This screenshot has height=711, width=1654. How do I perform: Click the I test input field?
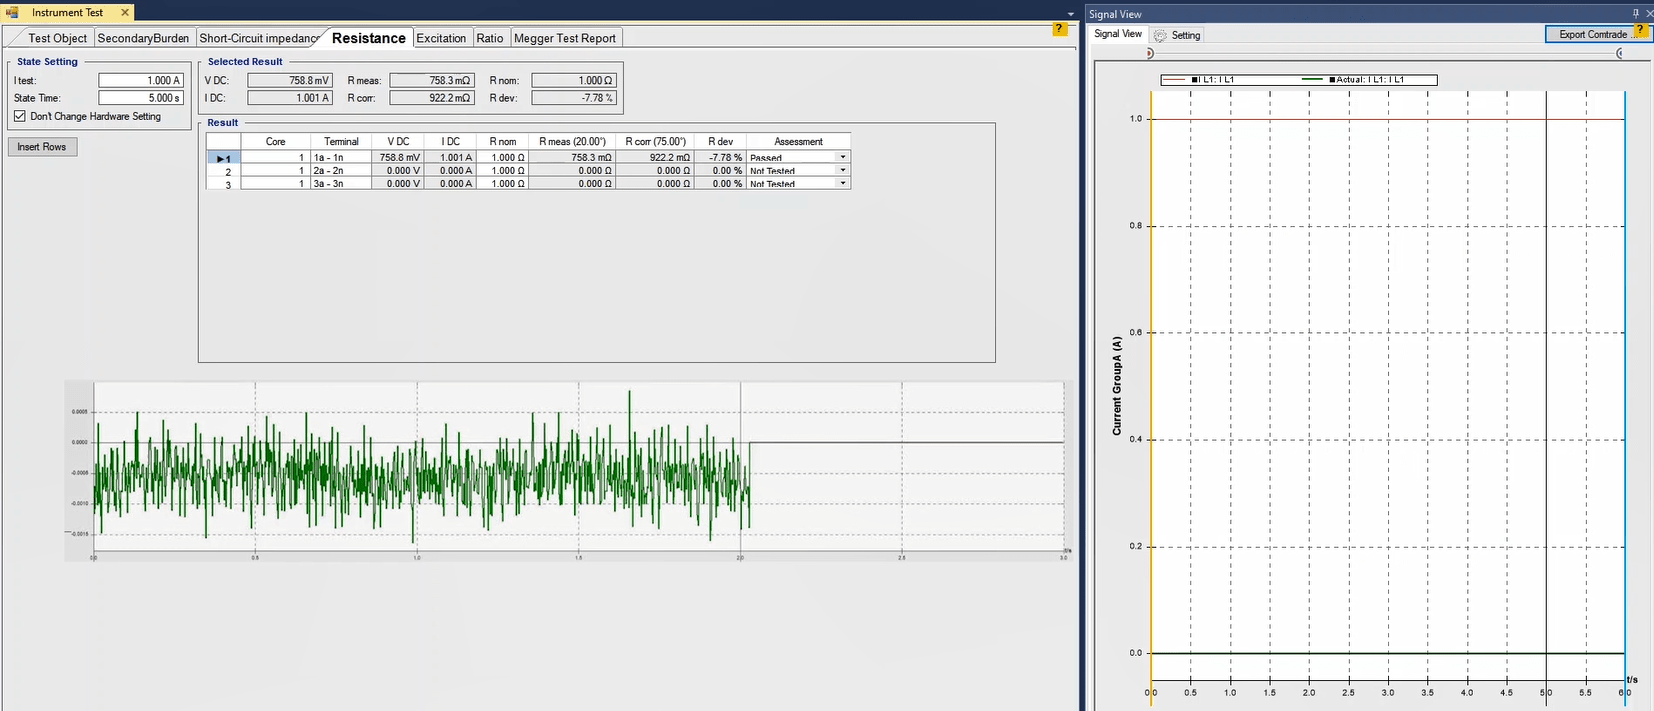pos(141,80)
